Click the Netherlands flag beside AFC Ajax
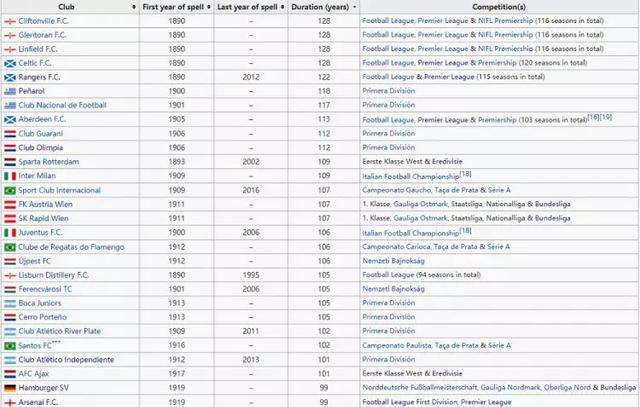 pyautogui.click(x=10, y=374)
